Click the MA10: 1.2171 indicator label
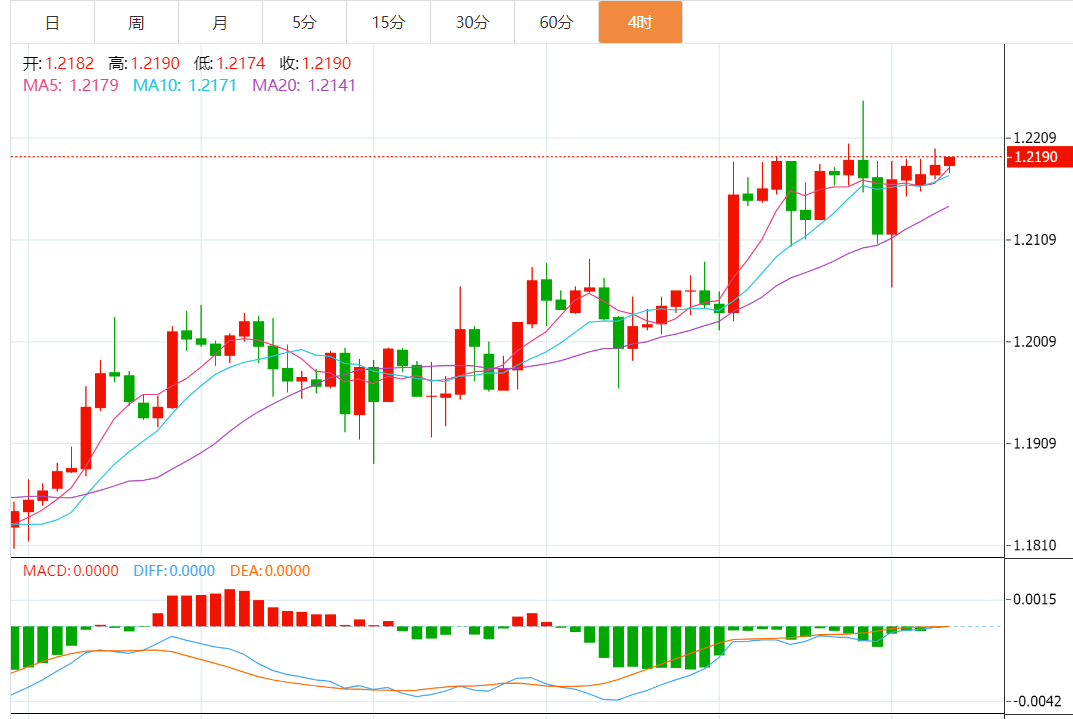The image size is (1073, 719). (x=185, y=86)
